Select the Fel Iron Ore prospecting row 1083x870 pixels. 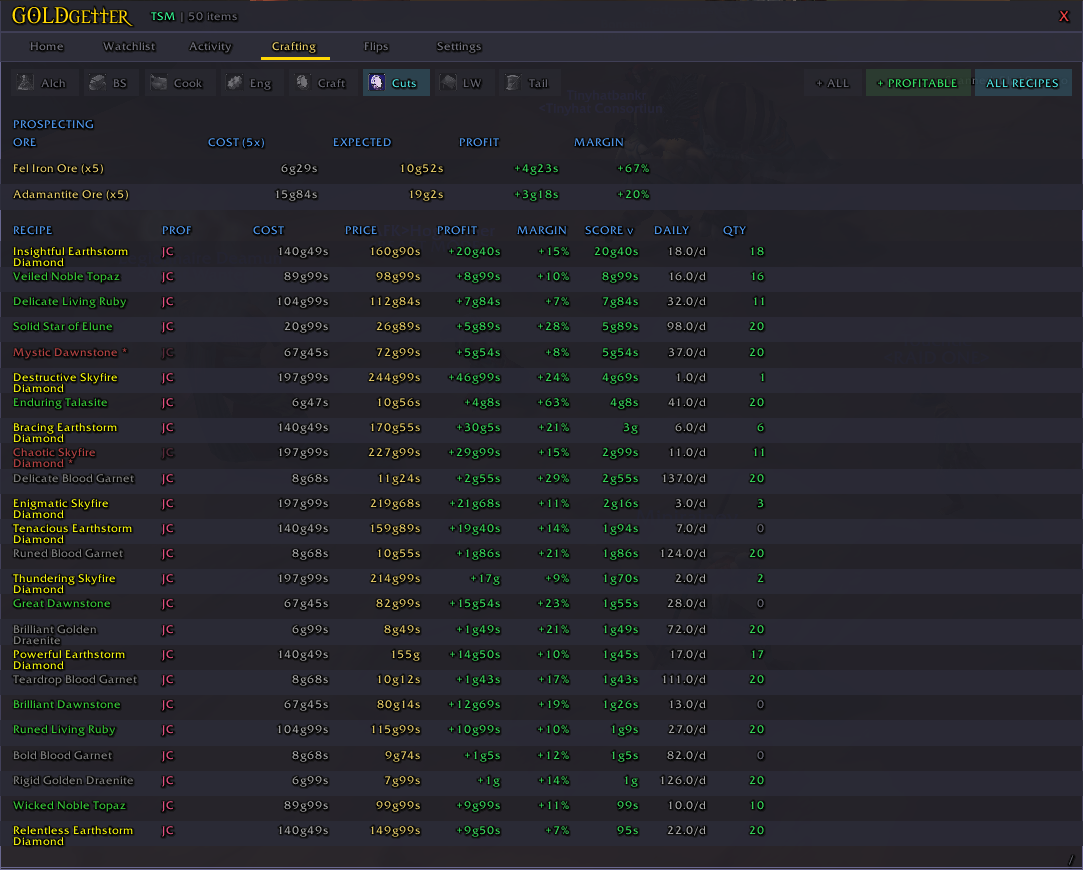coord(58,168)
